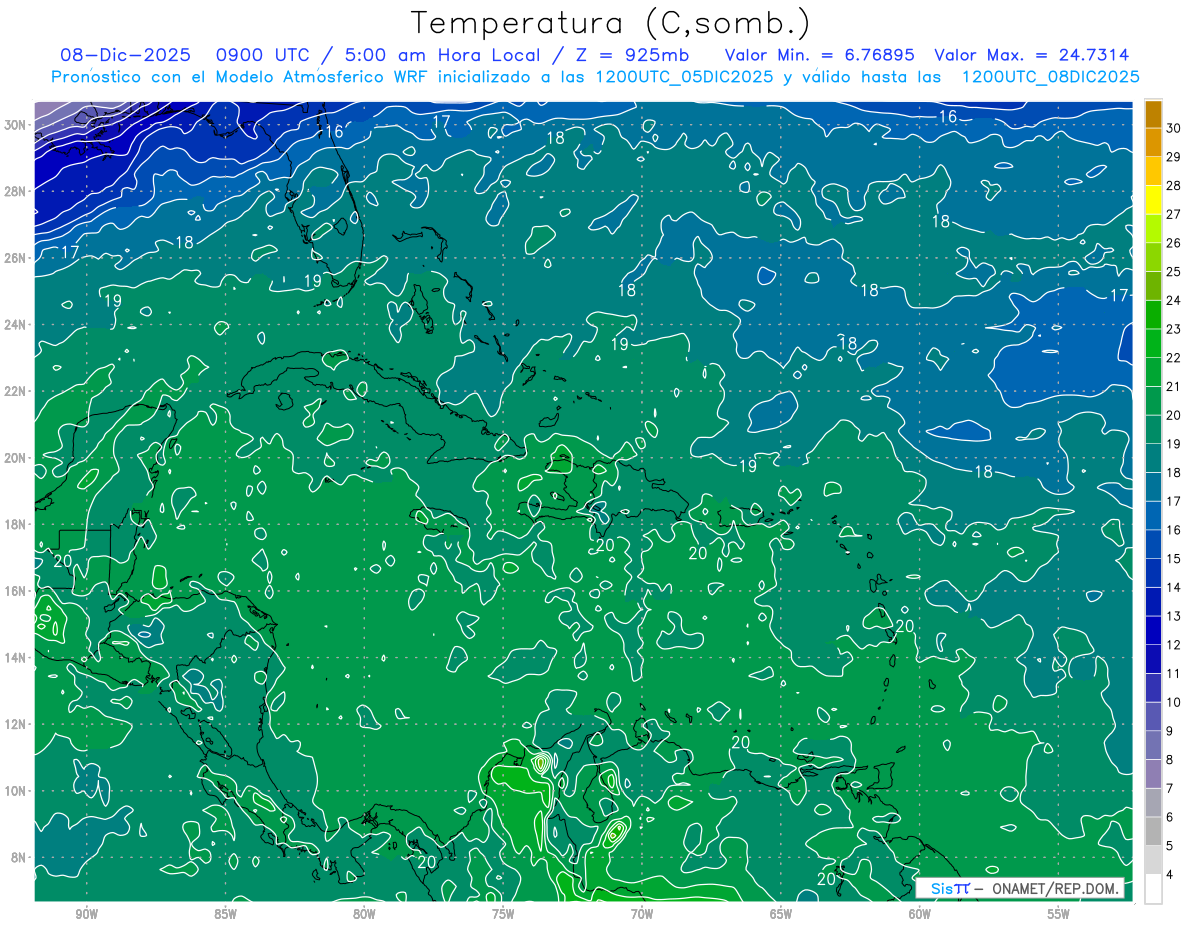This screenshot has width=1200, height=927.
Task: Select the pressure level 'Z = 925mb'
Action: tap(630, 55)
